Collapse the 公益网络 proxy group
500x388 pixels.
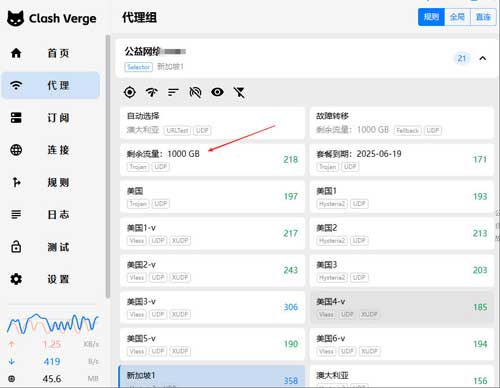click(x=483, y=58)
